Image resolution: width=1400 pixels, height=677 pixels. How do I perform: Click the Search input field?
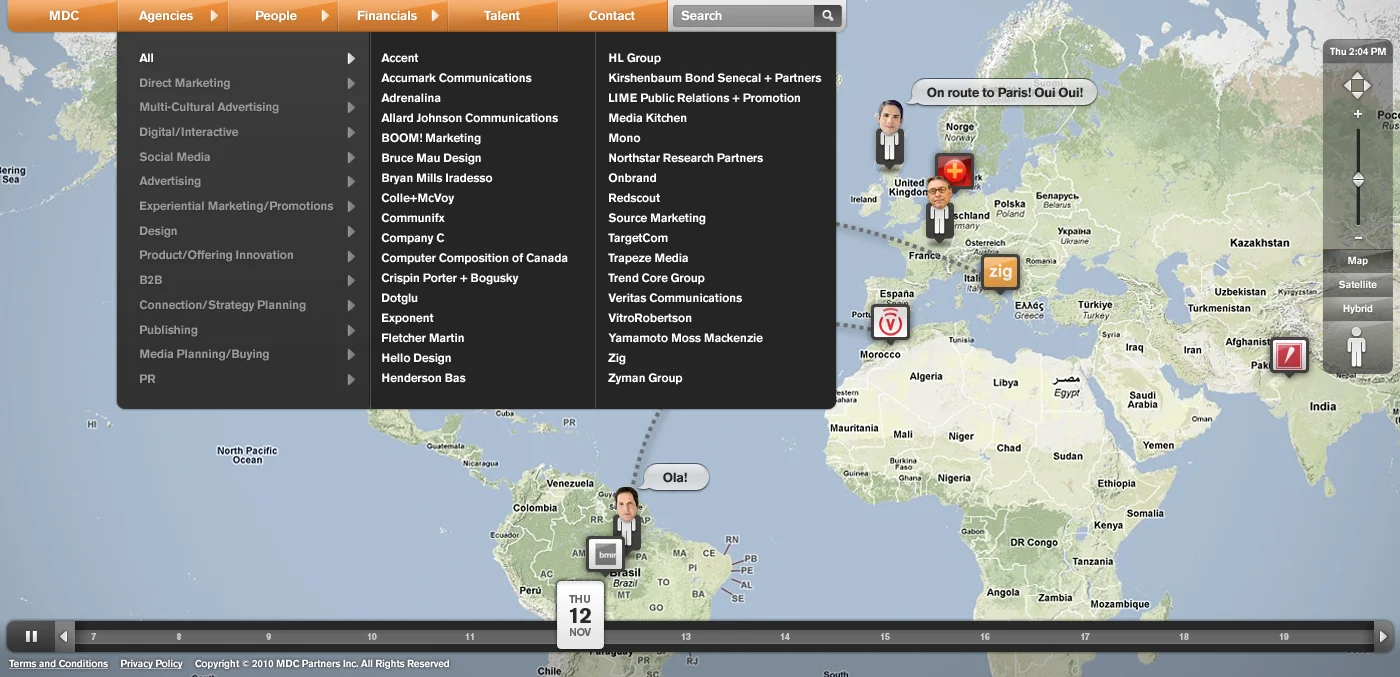click(x=745, y=16)
